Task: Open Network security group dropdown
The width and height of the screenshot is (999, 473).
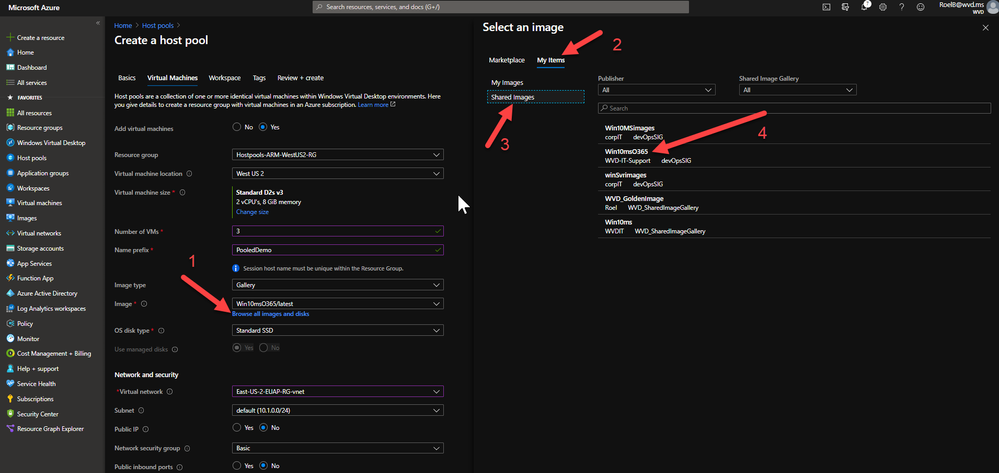Action: [x=338, y=448]
